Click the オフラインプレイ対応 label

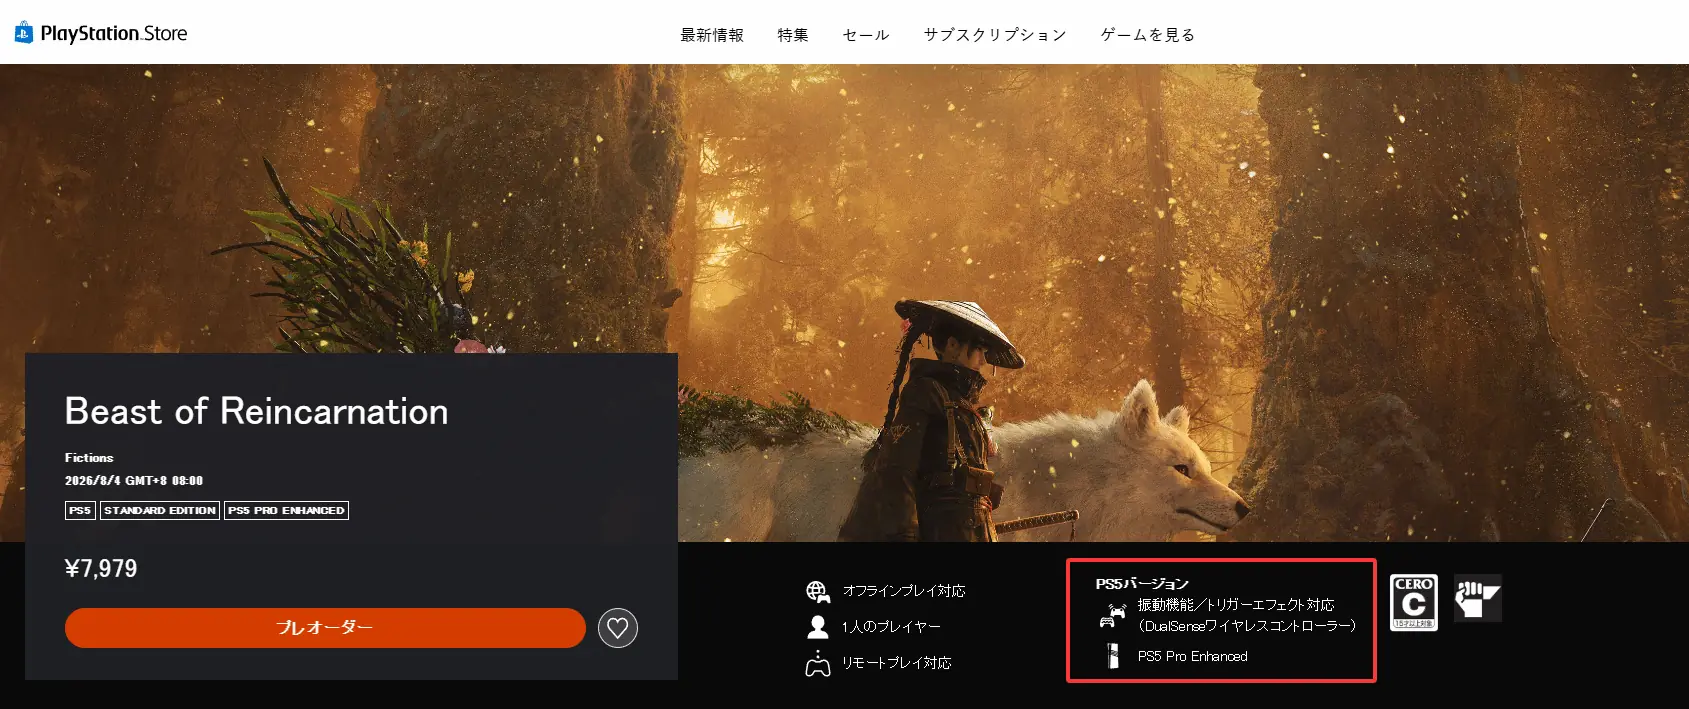click(904, 591)
